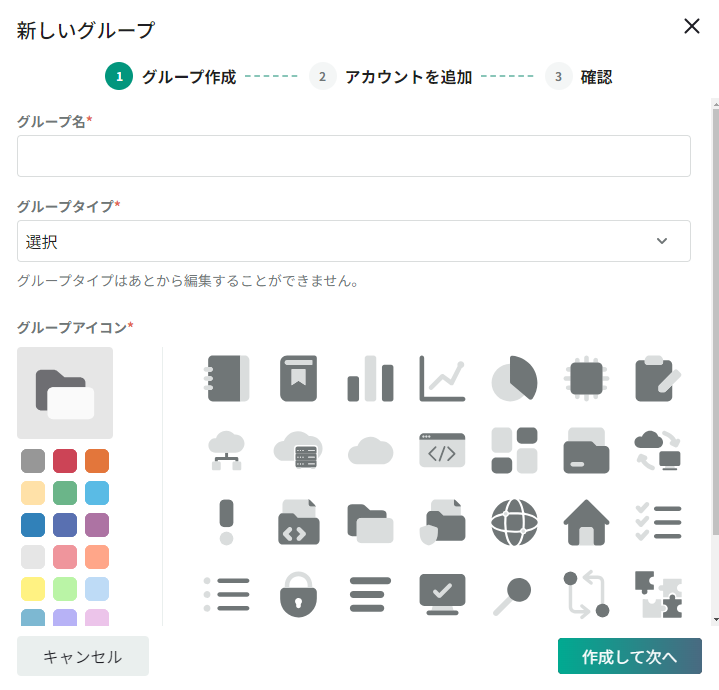Screen dimensions: 719x690
Task: Click the 作成して次へ button
Action: [x=630, y=656]
